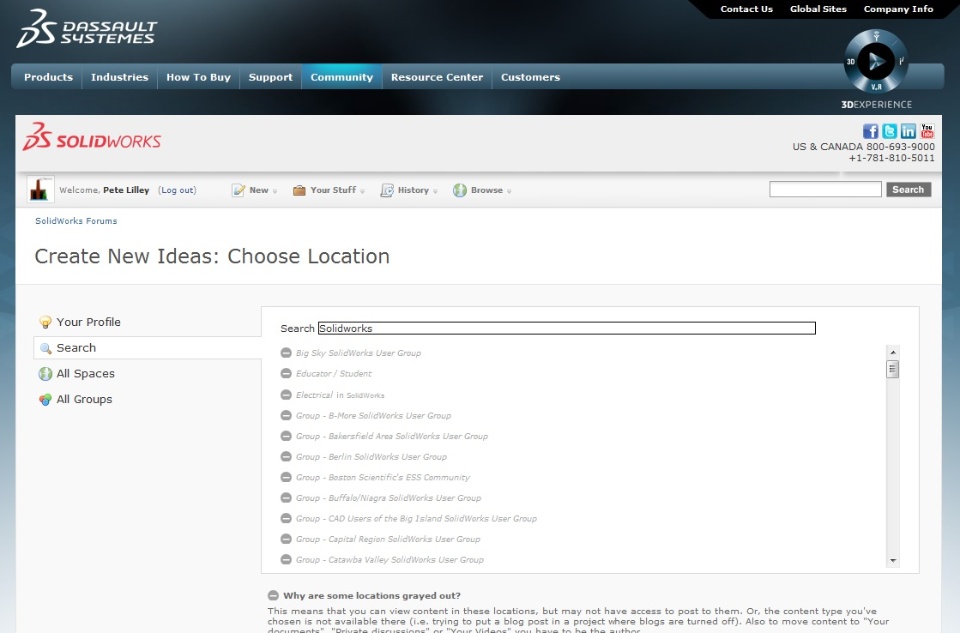Screen dimensions: 960x633
Task: Open the Industries menu
Action: point(119,77)
